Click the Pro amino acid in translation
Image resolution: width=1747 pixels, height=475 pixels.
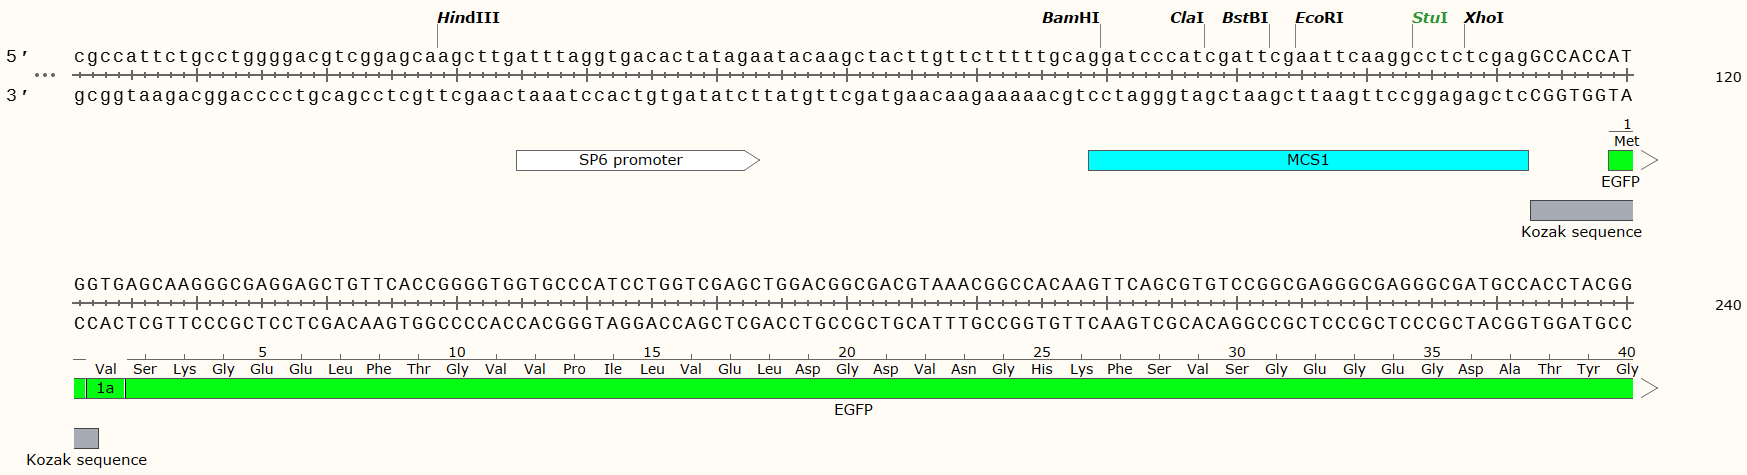tap(574, 369)
